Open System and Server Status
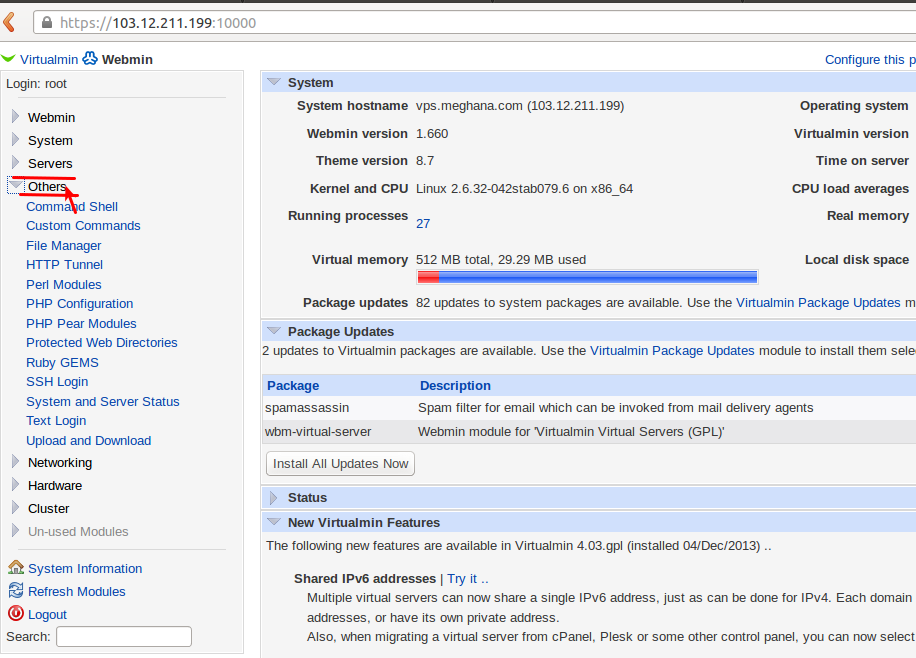Image resolution: width=916 pixels, height=658 pixels. 103,401
